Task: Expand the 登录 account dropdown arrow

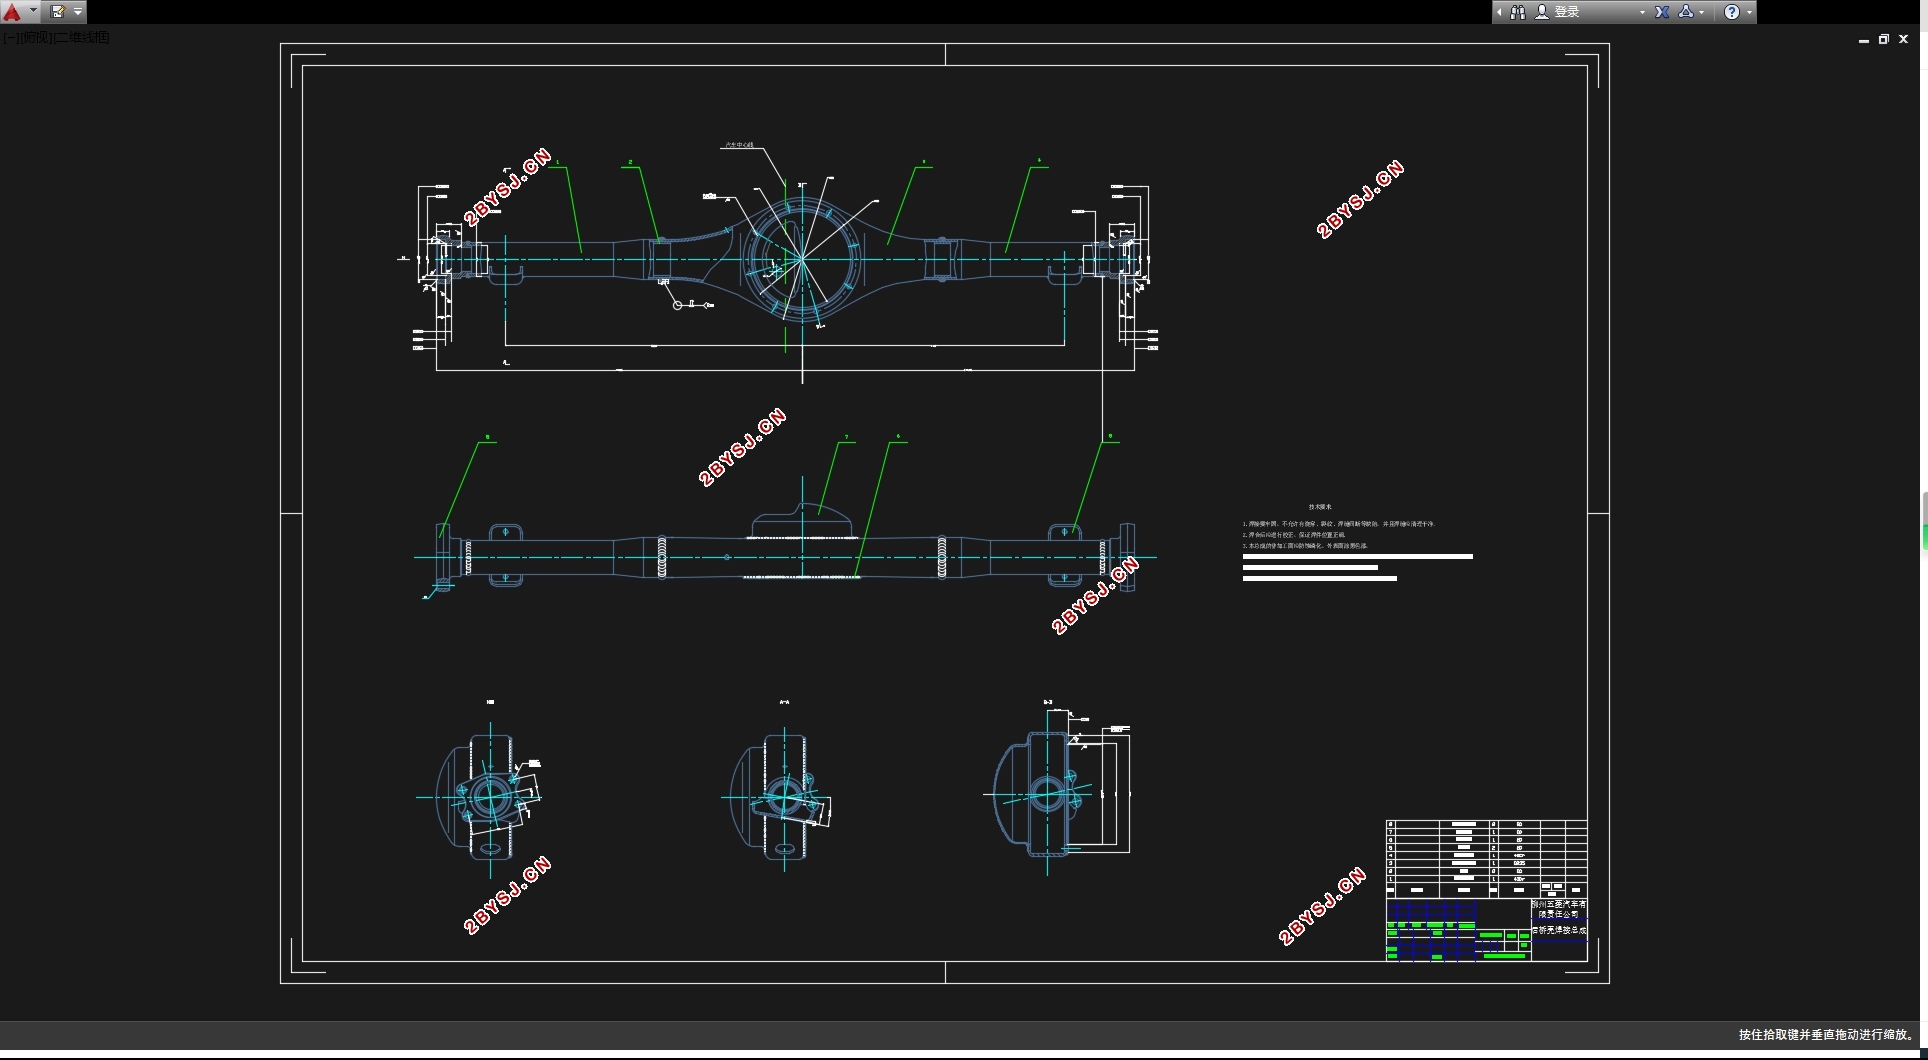Action: click(1642, 12)
